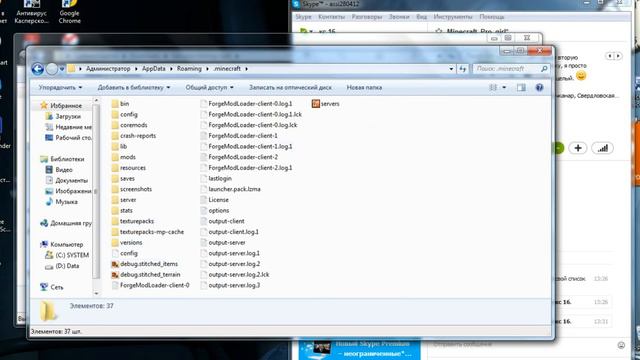Select the options file
Image resolution: width=640 pixels, height=360 pixels.
[215, 210]
